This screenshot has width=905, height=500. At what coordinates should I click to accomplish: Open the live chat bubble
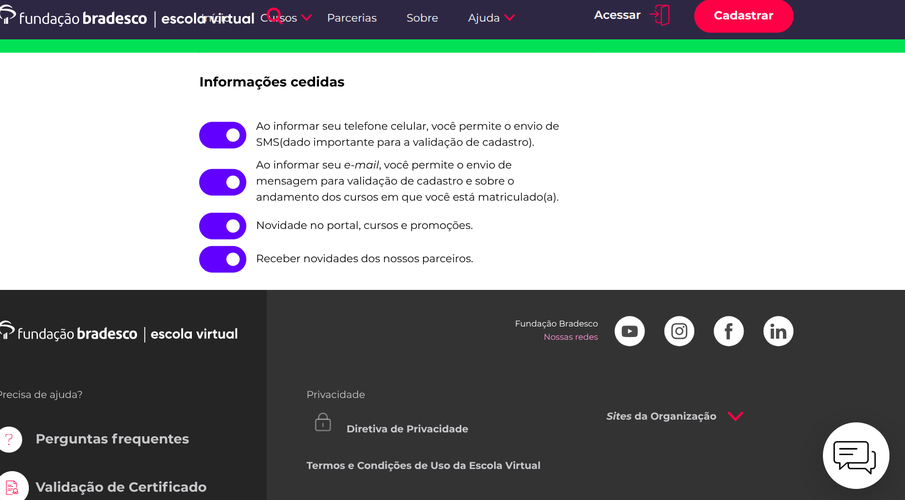click(856, 456)
